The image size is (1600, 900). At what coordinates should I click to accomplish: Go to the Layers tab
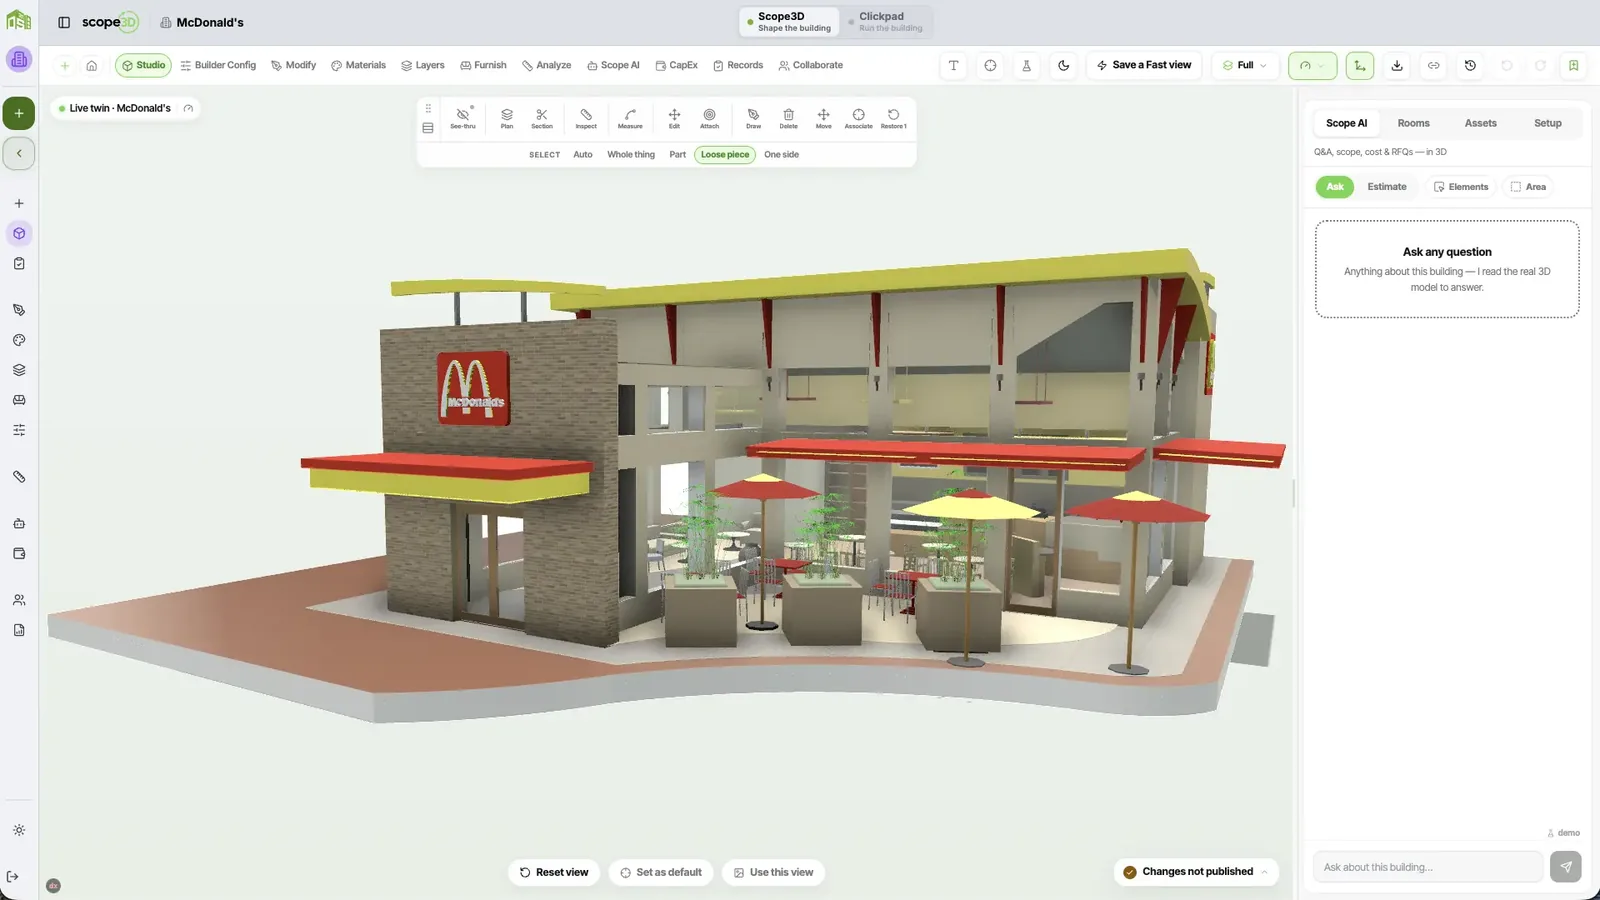coord(423,65)
